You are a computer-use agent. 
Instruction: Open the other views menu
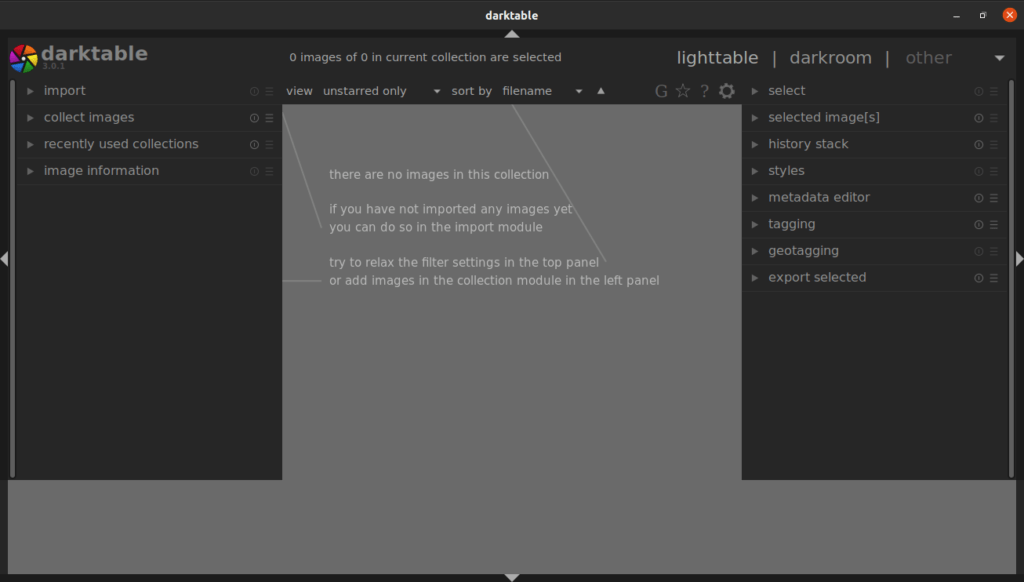tap(928, 58)
